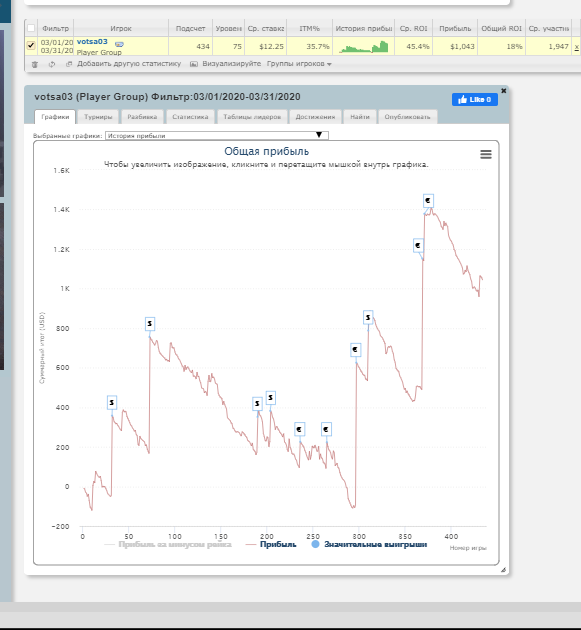Click the small badge icon next to votsa03
The height and width of the screenshot is (630, 581).
tap(119, 44)
